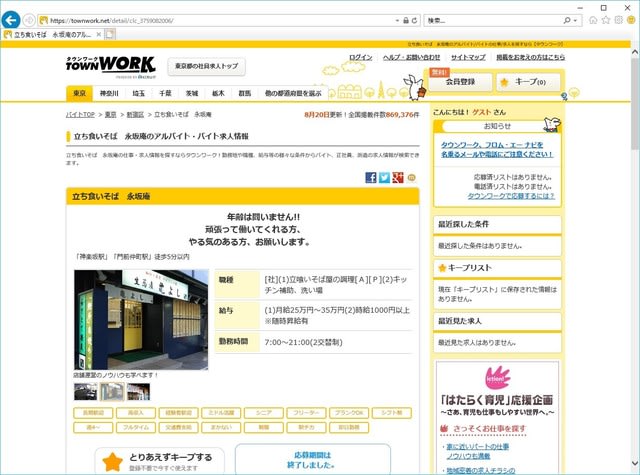Click the 新宿区 breadcrumb link
This screenshot has width=640, height=475.
(x=135, y=116)
